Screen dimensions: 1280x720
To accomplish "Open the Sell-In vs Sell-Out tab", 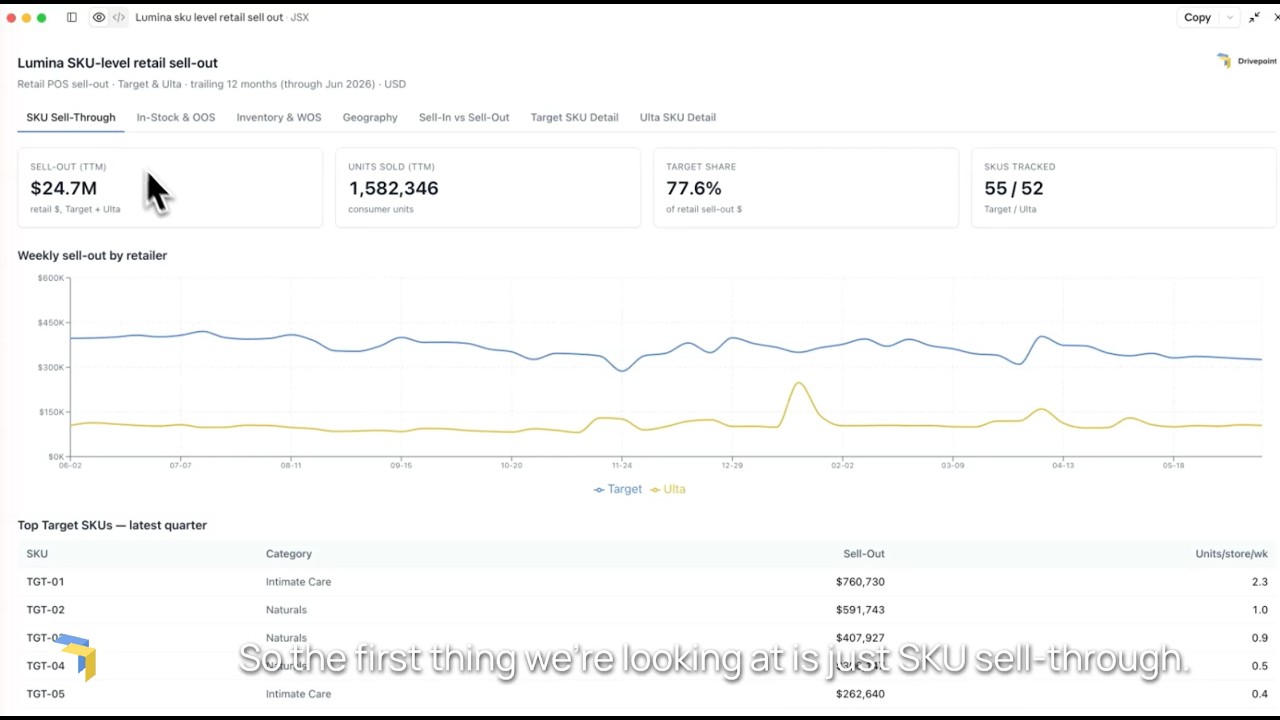I will coord(464,117).
